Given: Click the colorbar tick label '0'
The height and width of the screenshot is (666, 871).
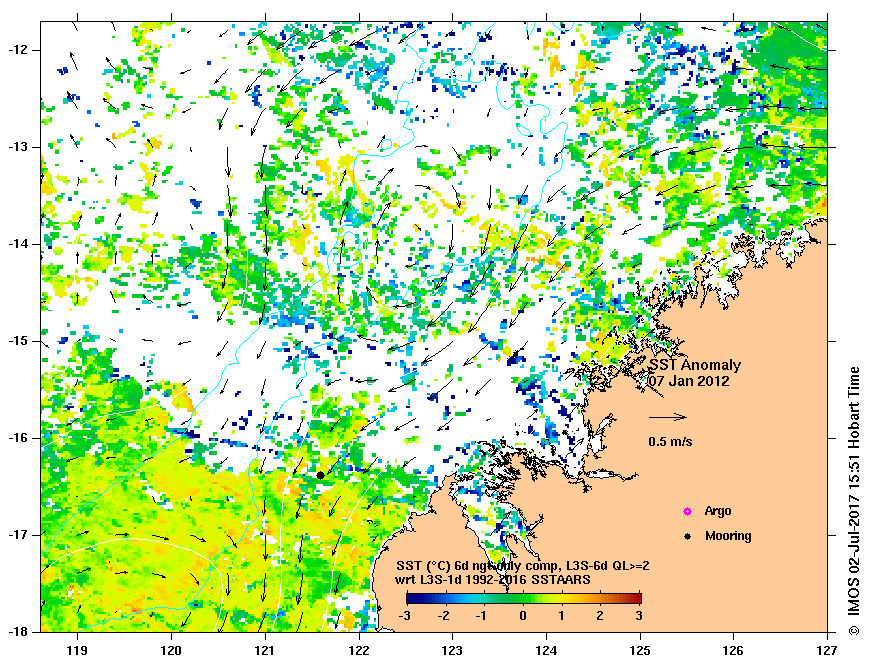Looking at the screenshot, I should click(523, 615).
